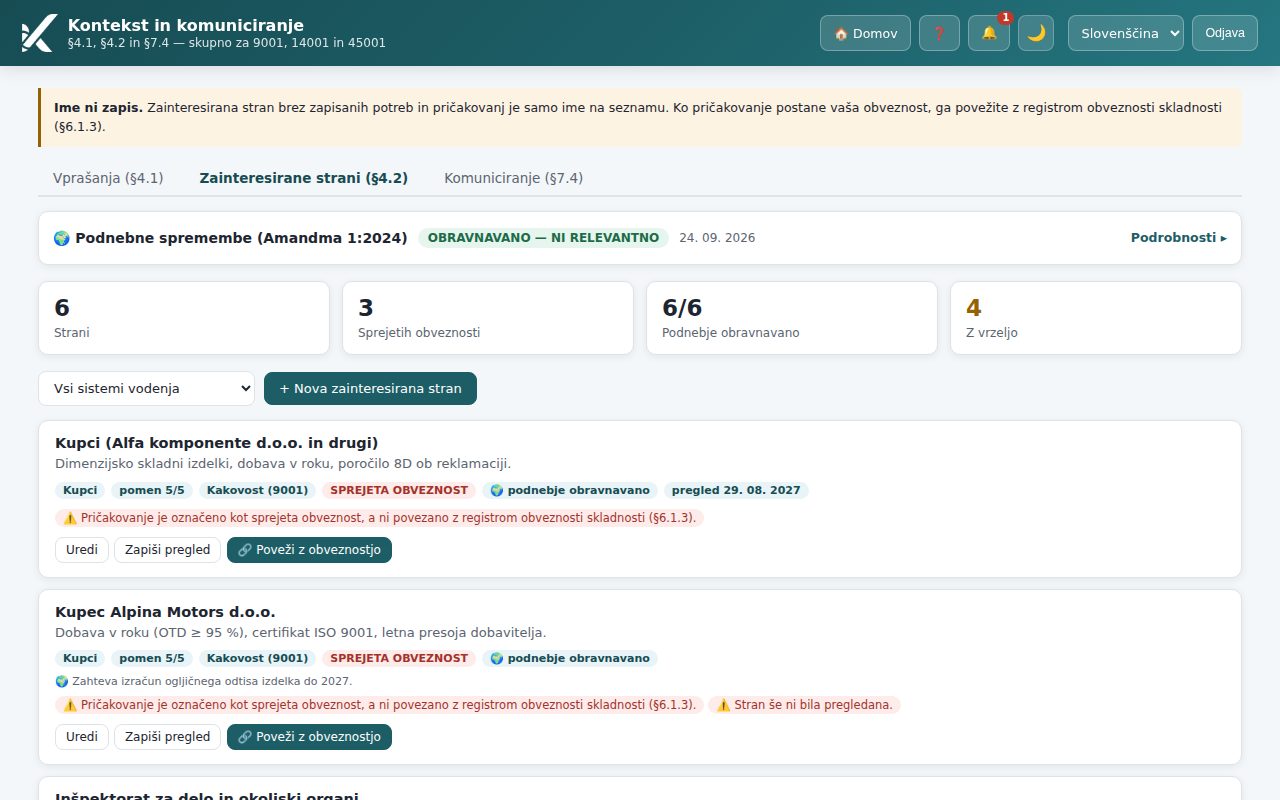Click 'pomen 5/5' tag on Kupec Alpina Motors
The width and height of the screenshot is (1280, 800).
pyautogui.click(x=152, y=658)
